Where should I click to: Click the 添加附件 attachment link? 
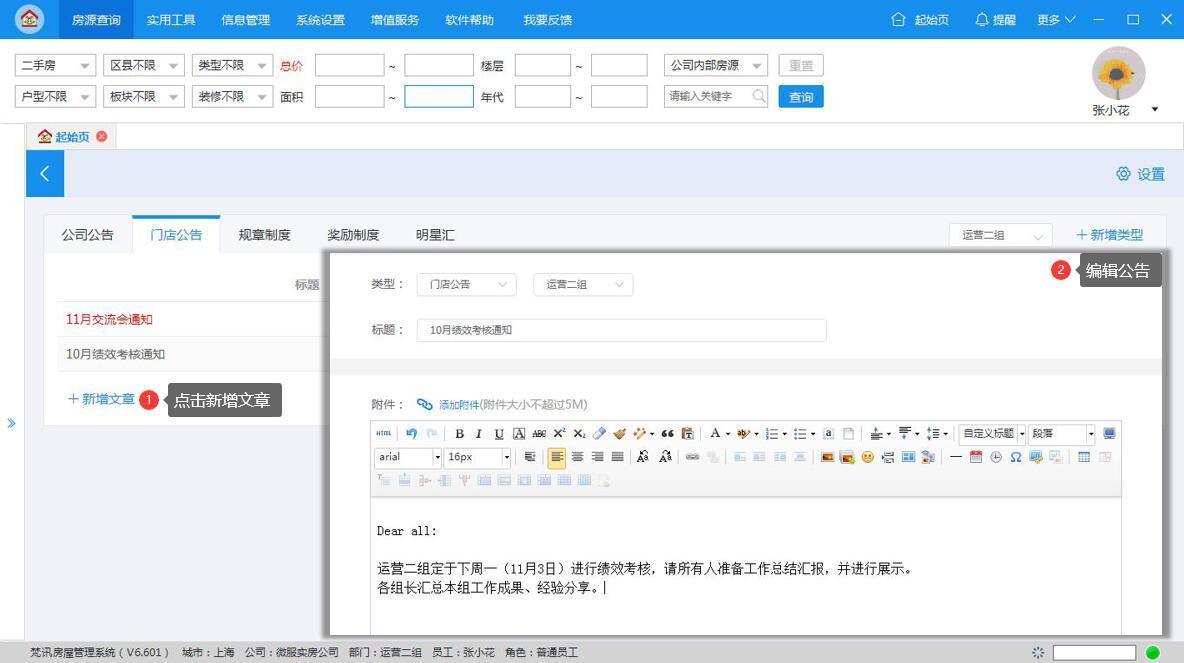pyautogui.click(x=457, y=404)
